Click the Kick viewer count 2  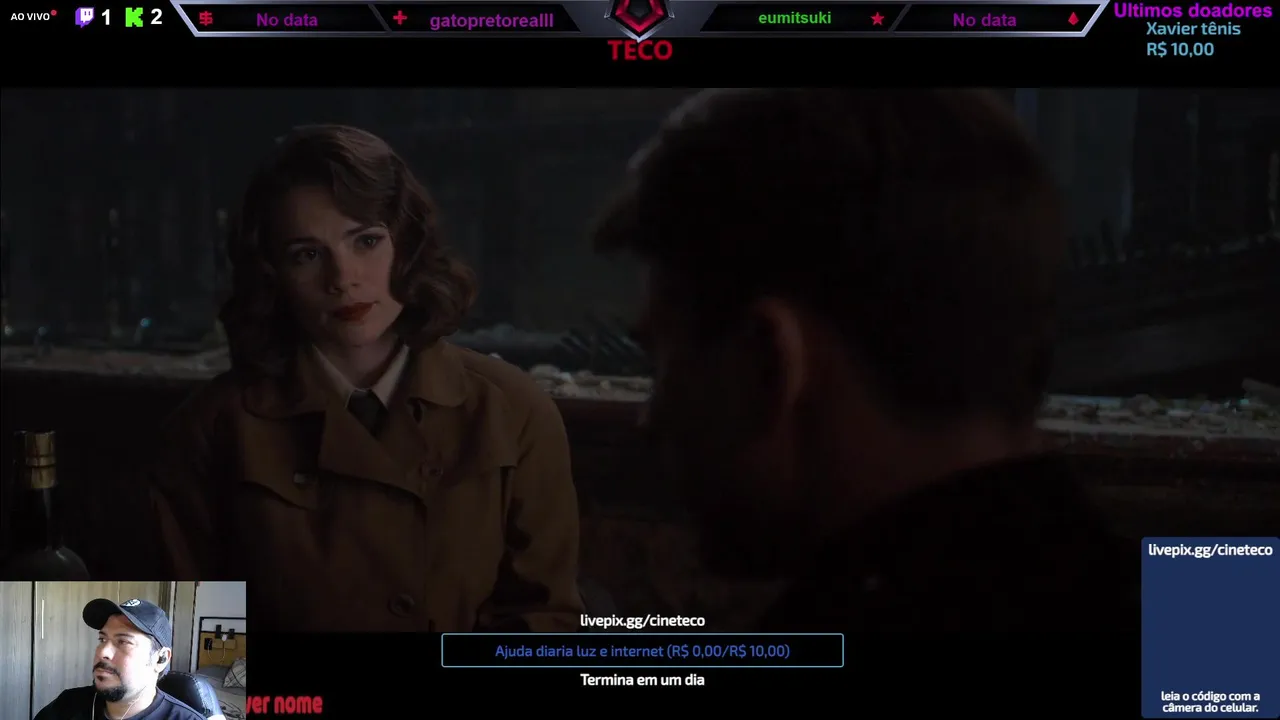[156, 17]
